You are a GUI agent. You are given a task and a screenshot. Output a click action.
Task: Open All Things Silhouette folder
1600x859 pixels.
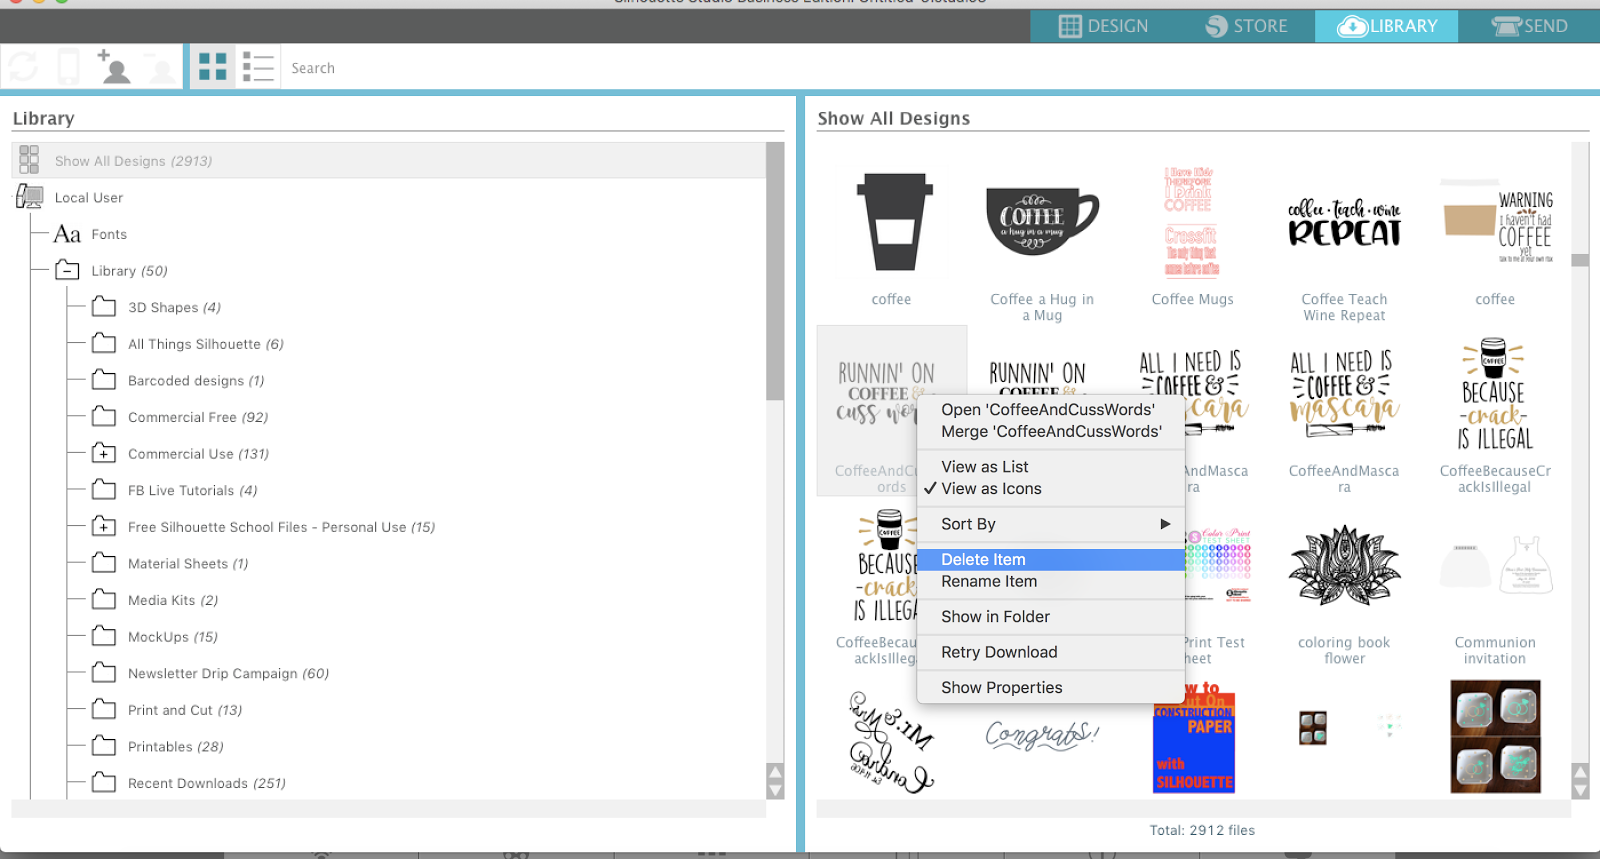tap(206, 344)
